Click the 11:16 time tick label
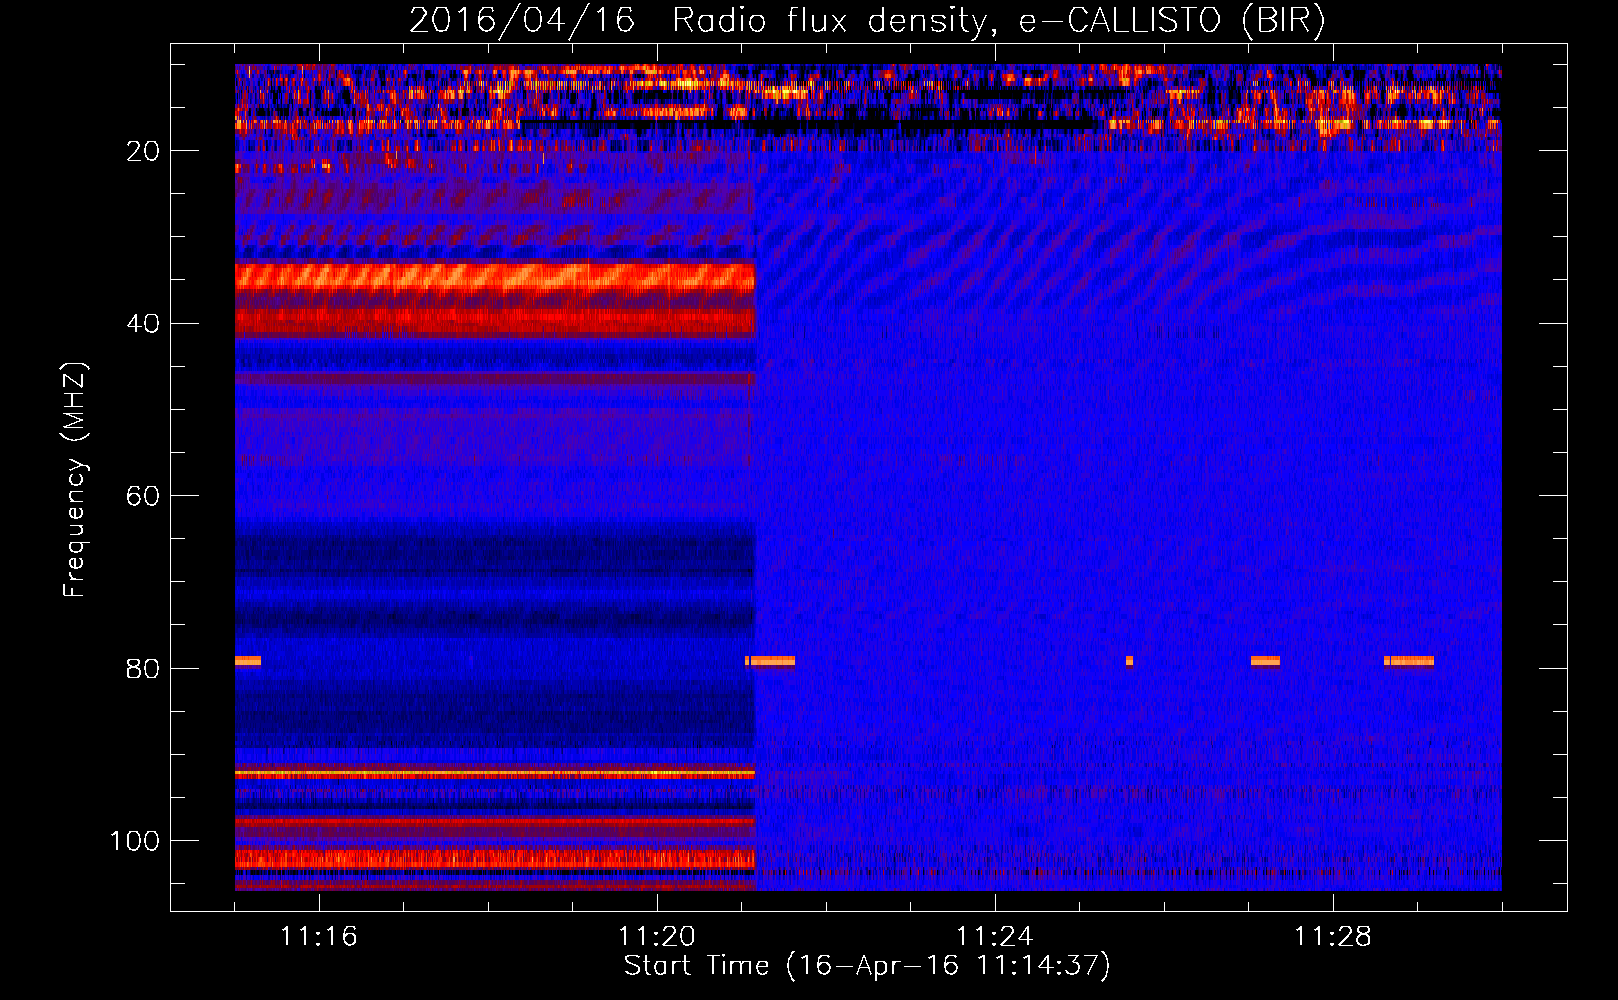This screenshot has height=1000, width=1618. (318, 937)
